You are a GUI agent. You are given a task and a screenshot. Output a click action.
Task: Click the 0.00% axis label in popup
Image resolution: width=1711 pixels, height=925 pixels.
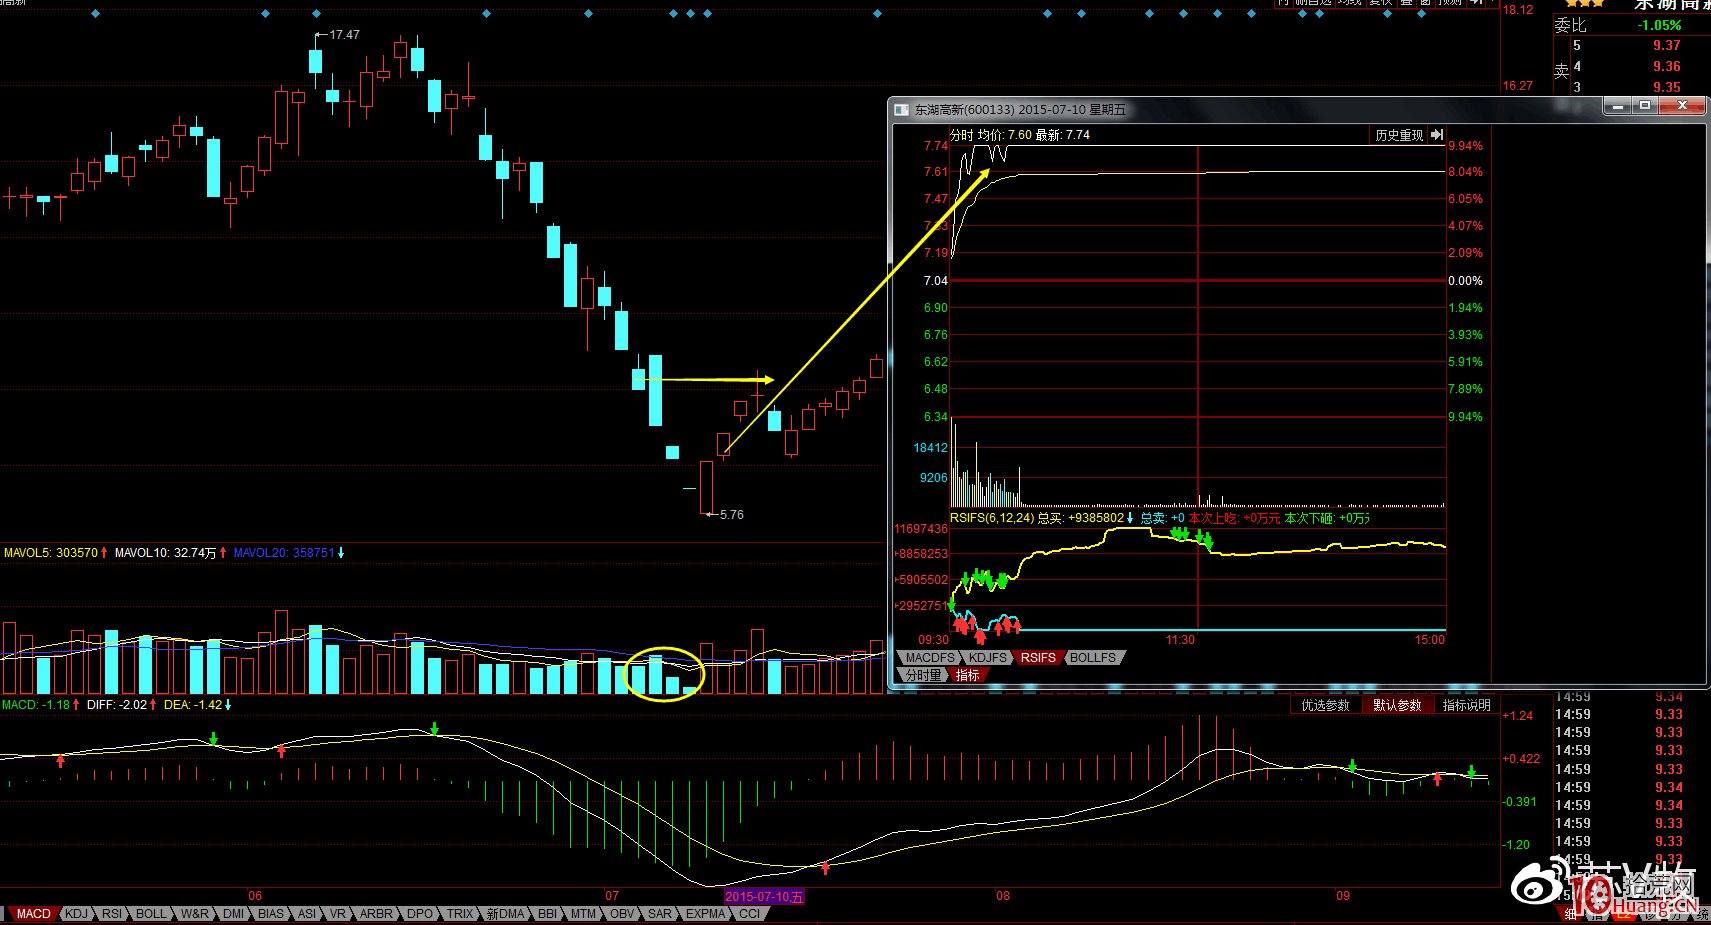(x=1465, y=281)
